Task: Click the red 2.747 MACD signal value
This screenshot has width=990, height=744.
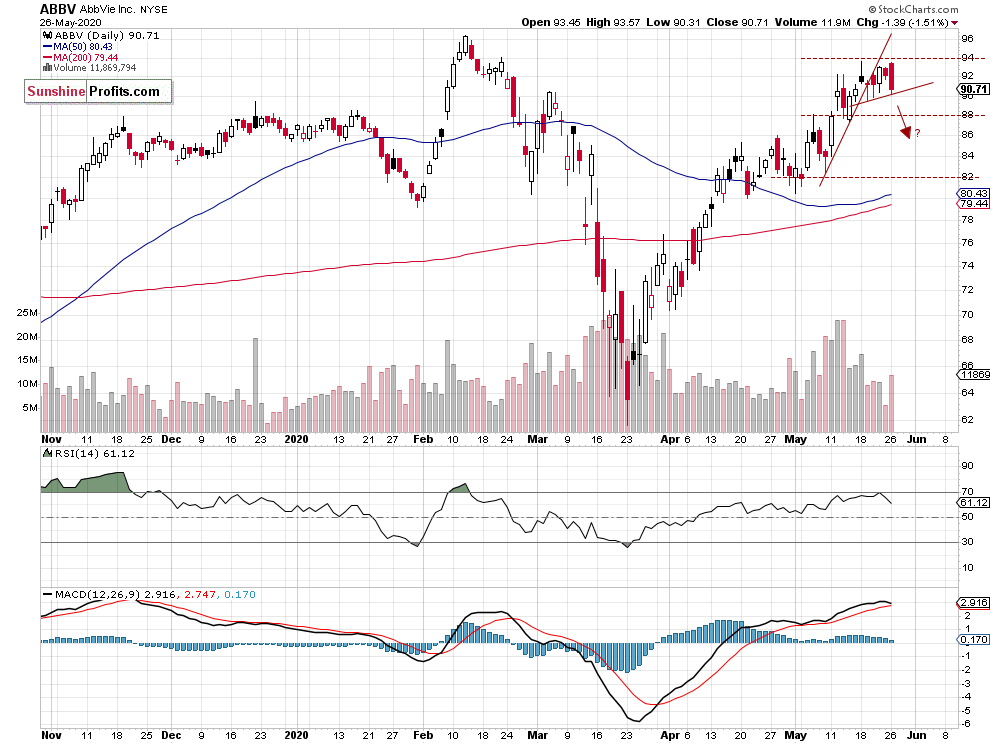Action: click(x=200, y=594)
